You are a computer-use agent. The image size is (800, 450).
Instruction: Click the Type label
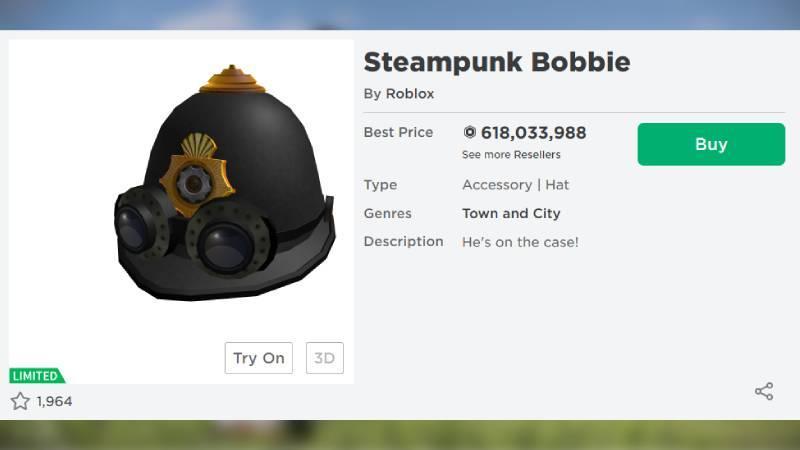380,185
